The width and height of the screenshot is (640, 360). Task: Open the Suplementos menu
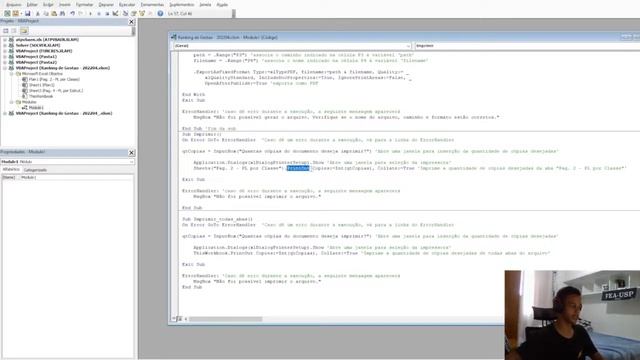point(182,4)
